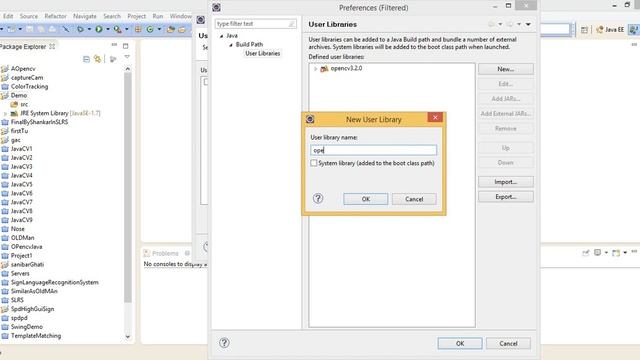Screen dimensions: 640x360
Task: Click the Save icon in Eclipse toolbar
Action: pos(30,29)
